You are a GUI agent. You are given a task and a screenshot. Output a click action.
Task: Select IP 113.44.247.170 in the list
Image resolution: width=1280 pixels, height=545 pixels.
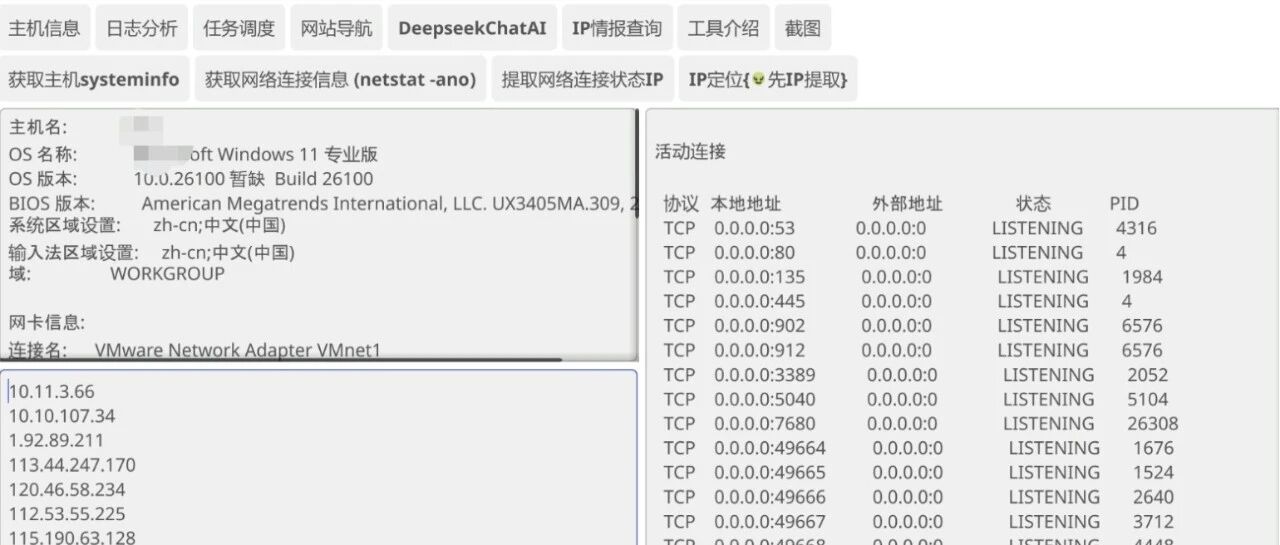click(72, 465)
